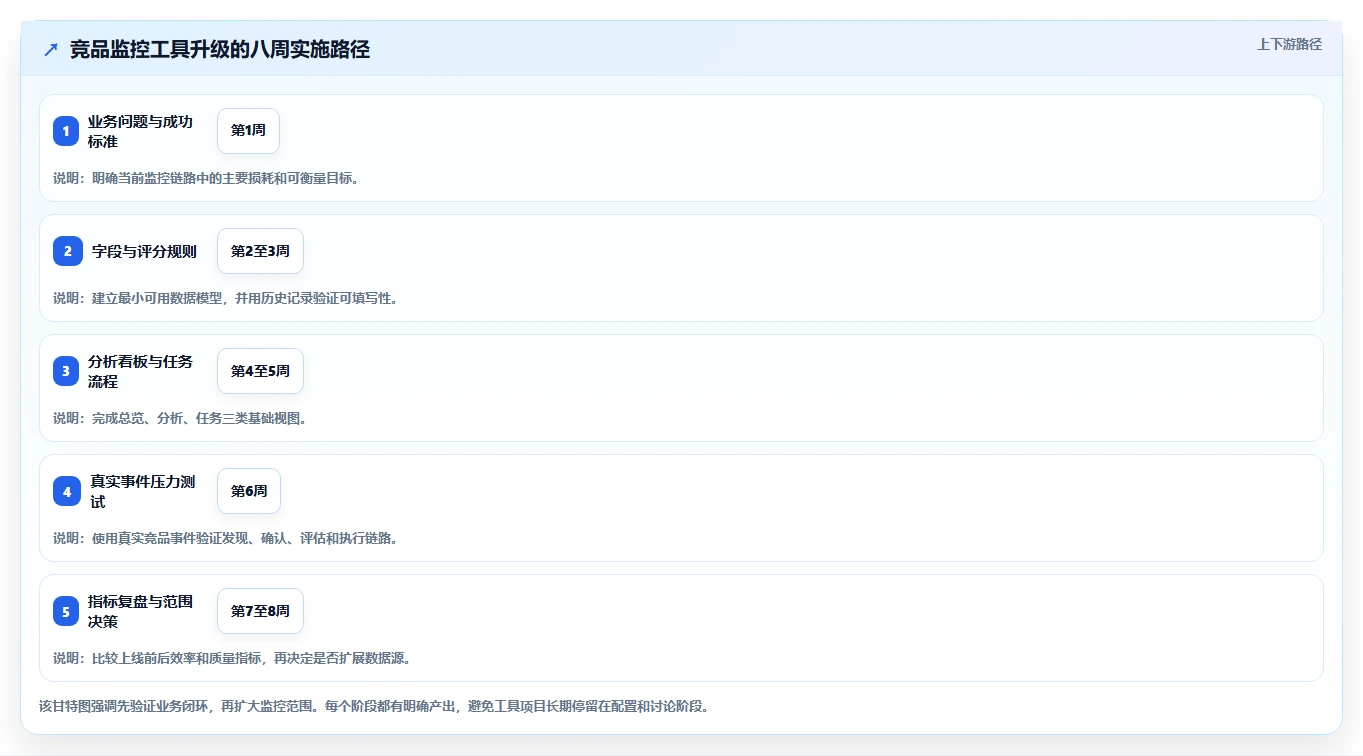Click the 分析看板与任务流程 step title
This screenshot has width=1363, height=756.
coord(140,371)
